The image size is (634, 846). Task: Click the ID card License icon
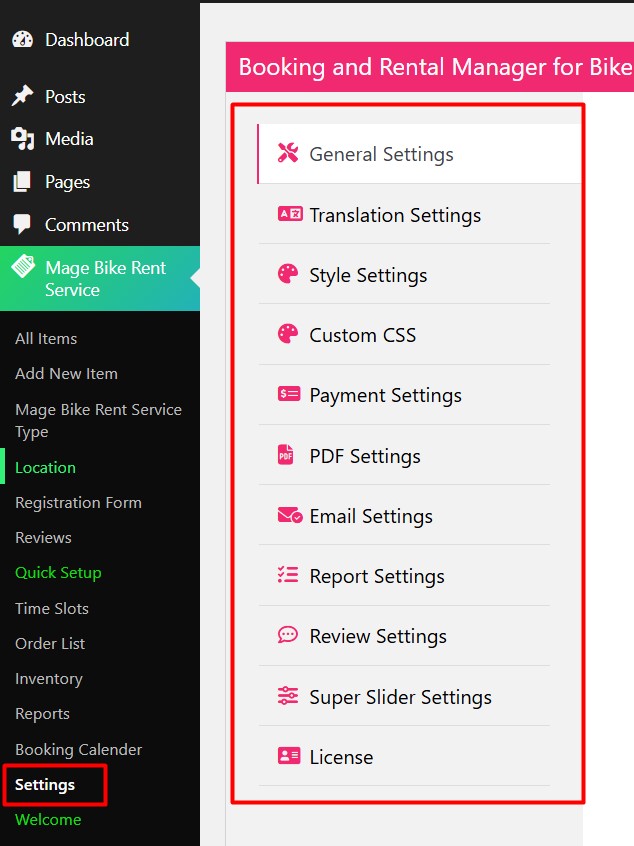tap(288, 756)
